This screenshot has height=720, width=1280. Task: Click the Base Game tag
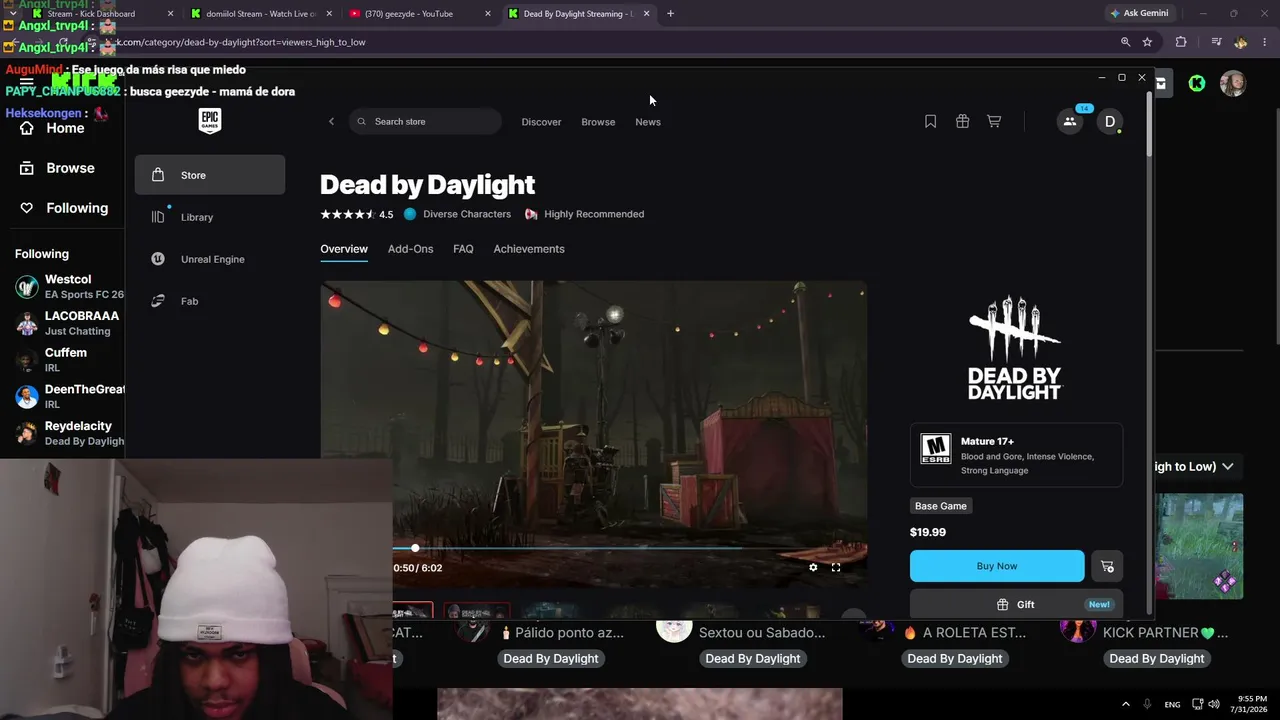point(941,506)
